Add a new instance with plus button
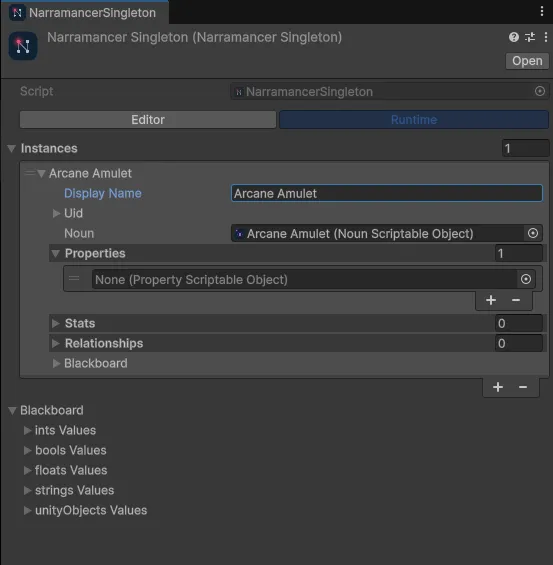This screenshot has height=565, width=553. 498,387
